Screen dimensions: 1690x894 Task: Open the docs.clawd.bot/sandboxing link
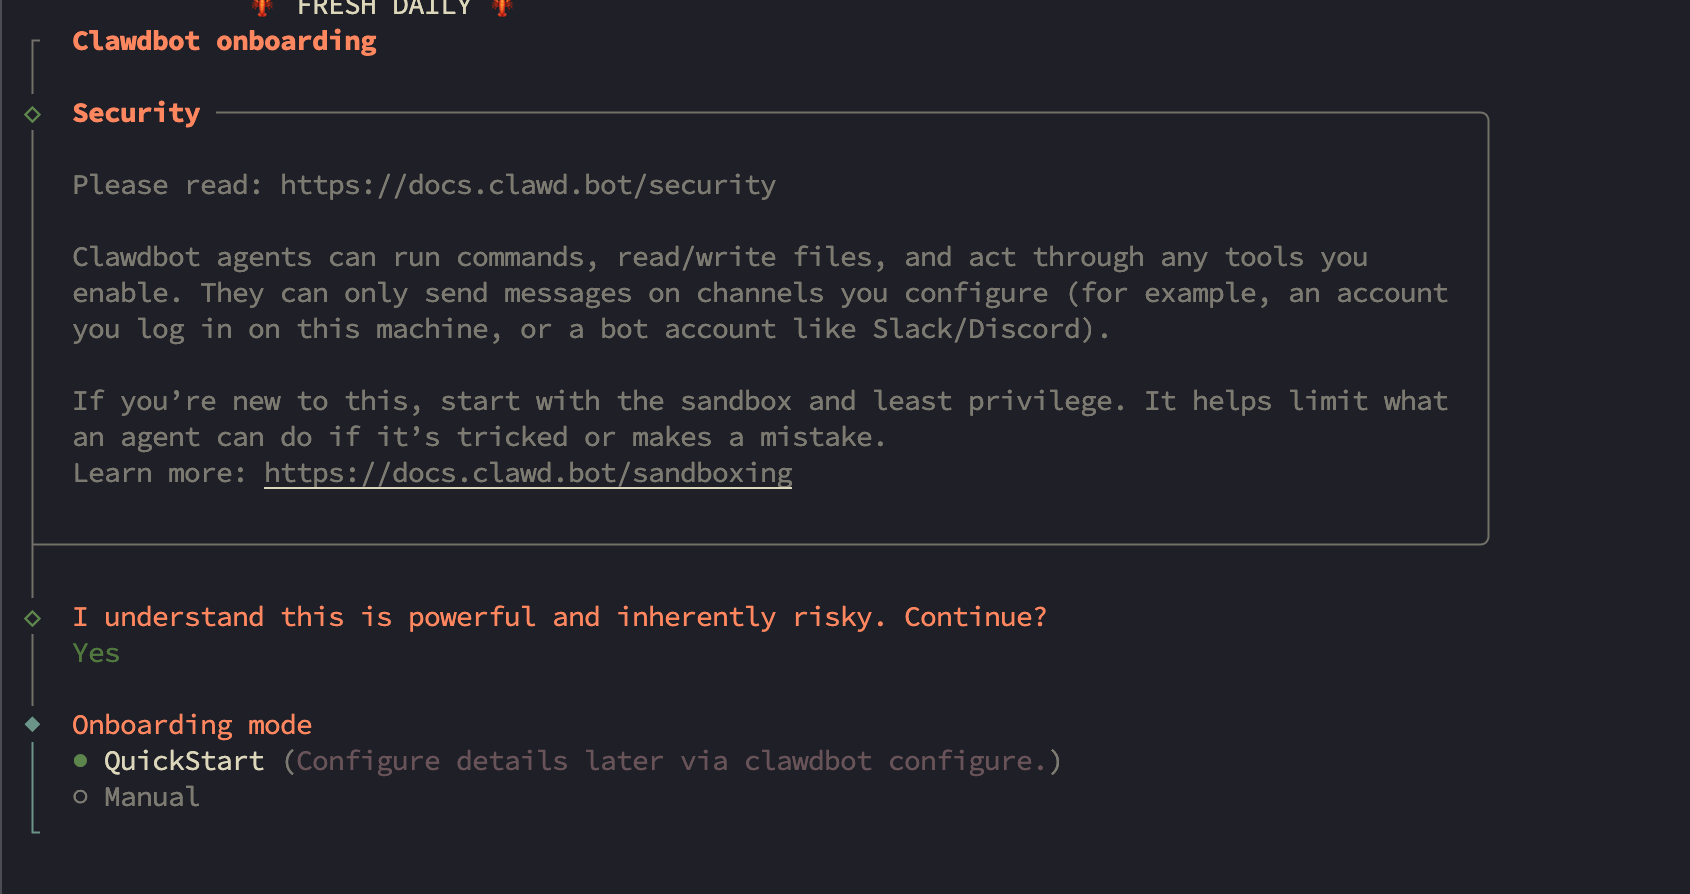pyautogui.click(x=528, y=473)
